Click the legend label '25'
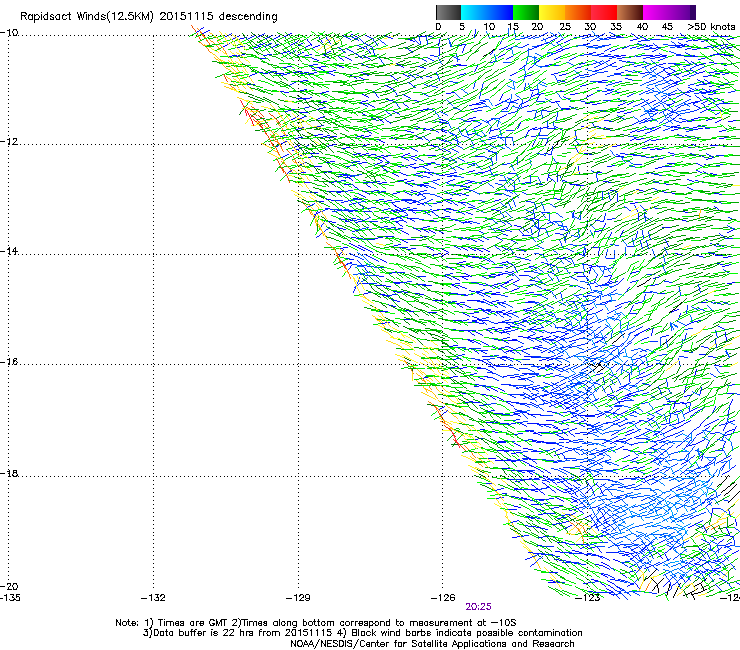Image resolution: width=740 pixels, height=650 pixels. pos(564,27)
